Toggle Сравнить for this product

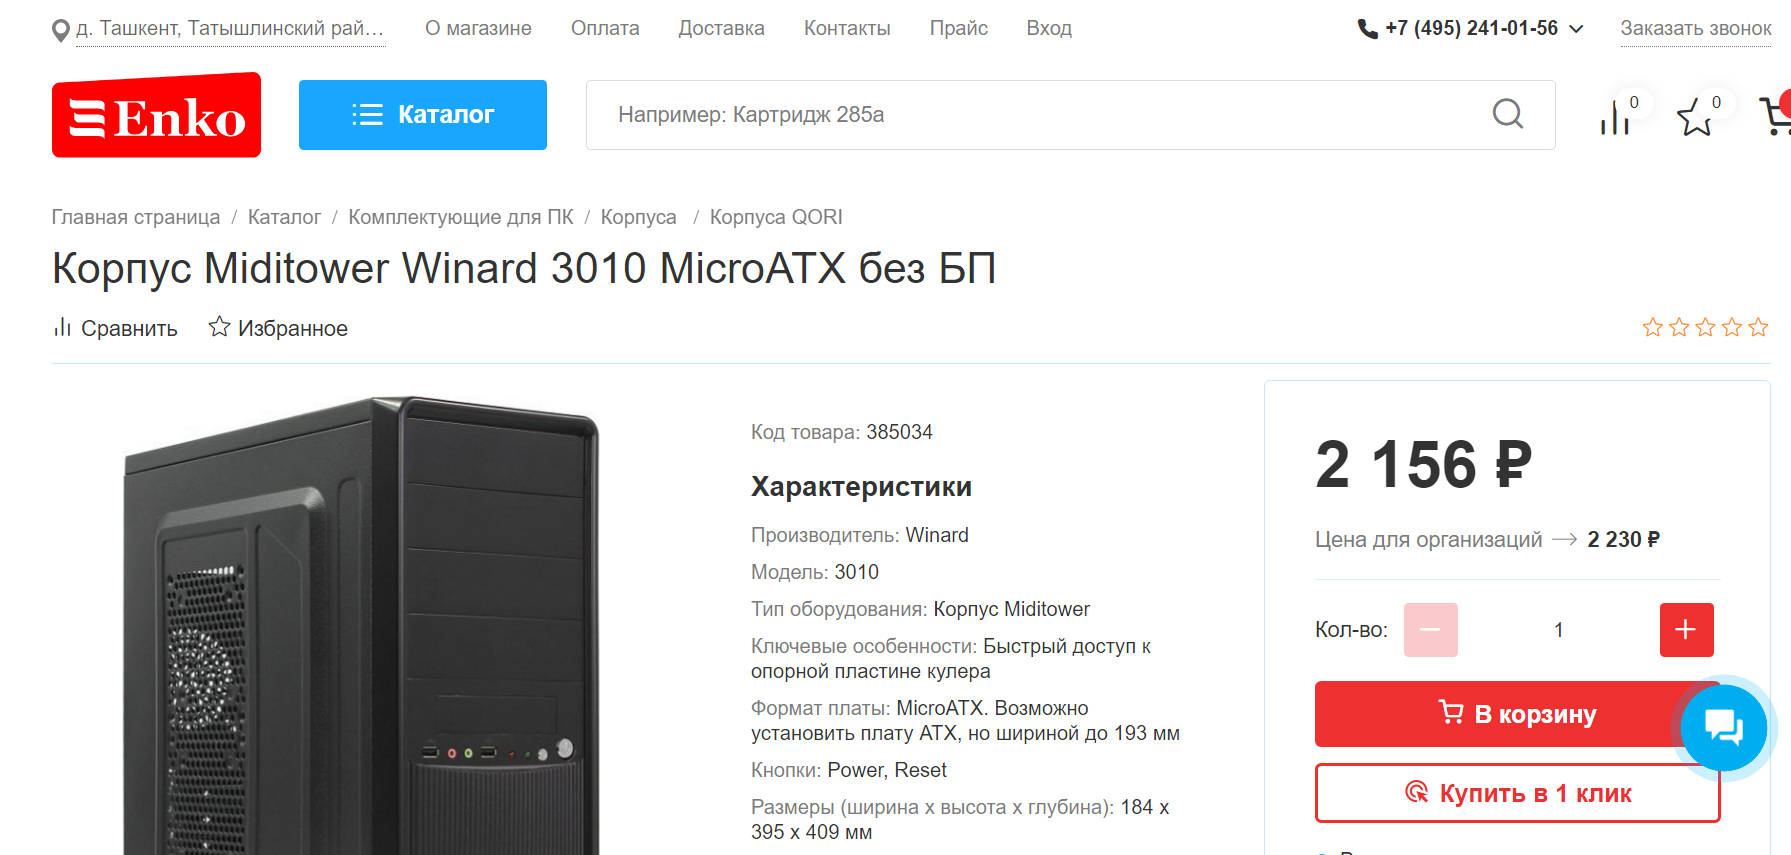(x=116, y=328)
